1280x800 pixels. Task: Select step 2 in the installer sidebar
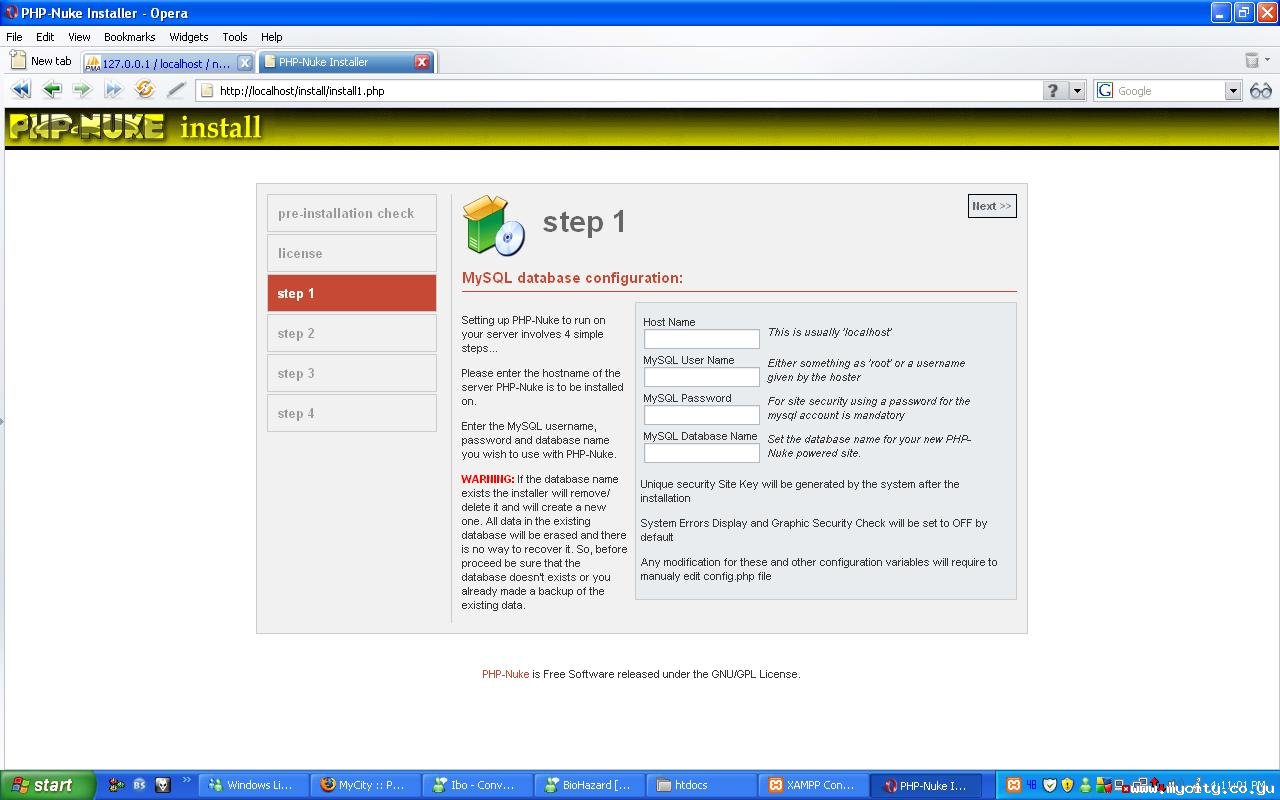(352, 333)
